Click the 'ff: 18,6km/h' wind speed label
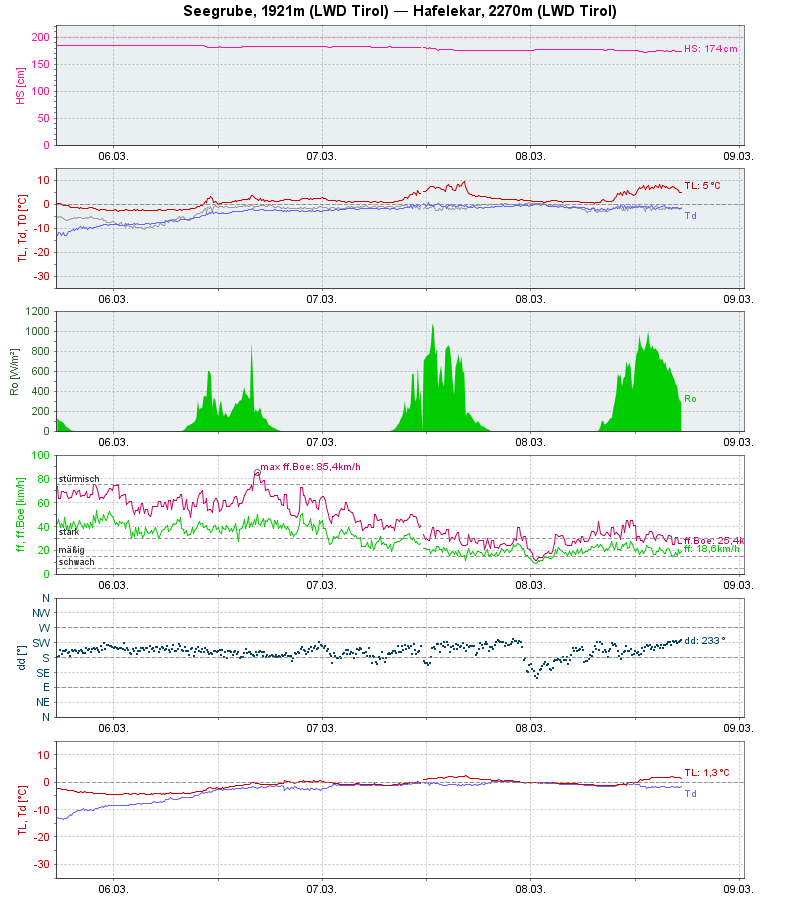800x900 pixels. coord(712,549)
